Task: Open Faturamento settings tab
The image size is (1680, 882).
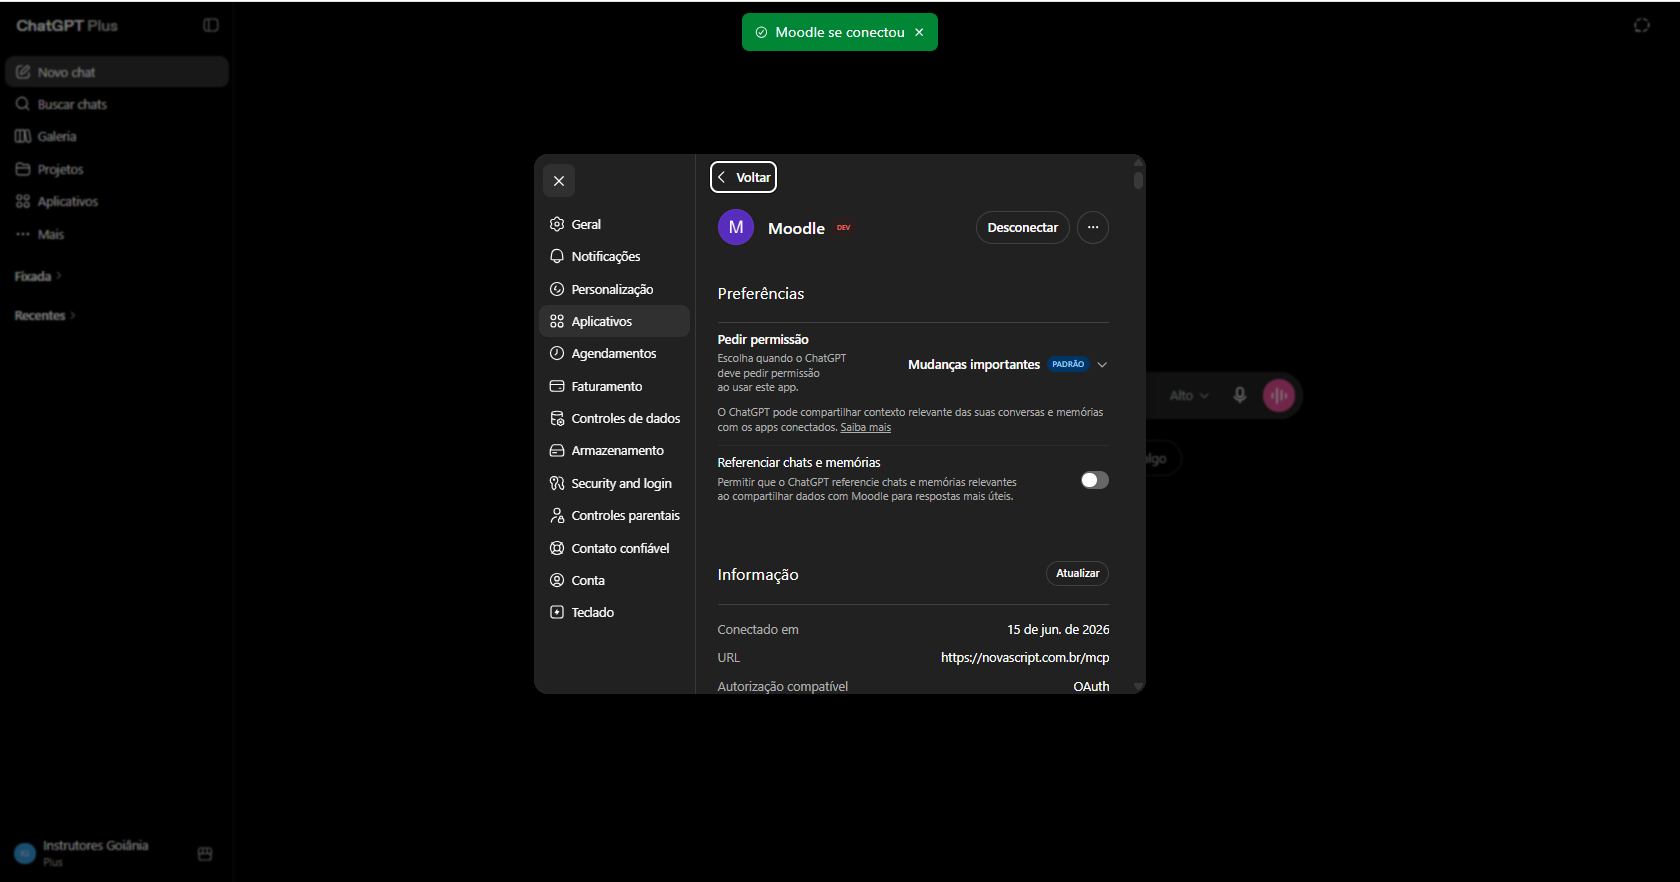Action: [614, 386]
